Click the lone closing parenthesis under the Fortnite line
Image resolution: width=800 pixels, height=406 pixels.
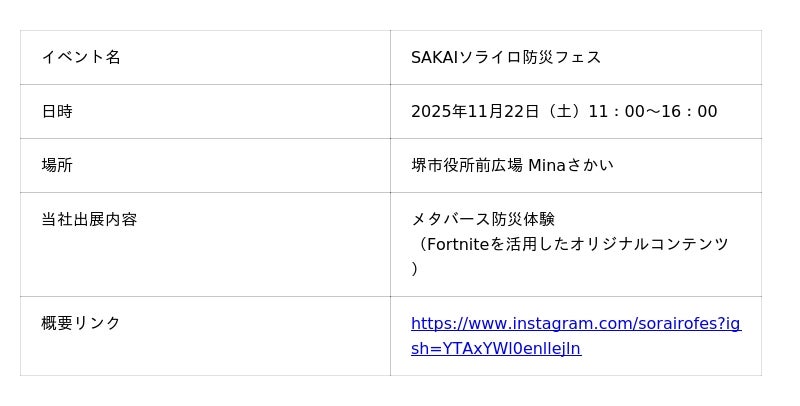click(x=415, y=269)
